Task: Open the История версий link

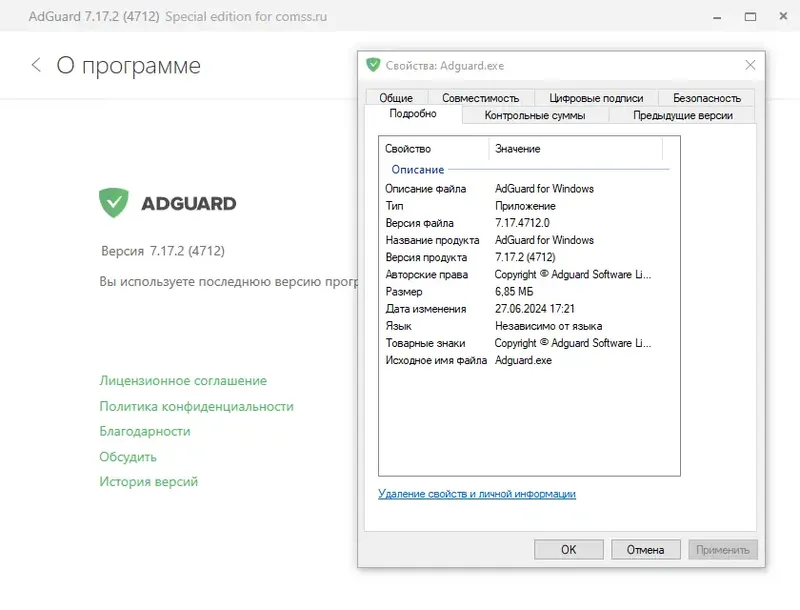Action: tap(148, 481)
